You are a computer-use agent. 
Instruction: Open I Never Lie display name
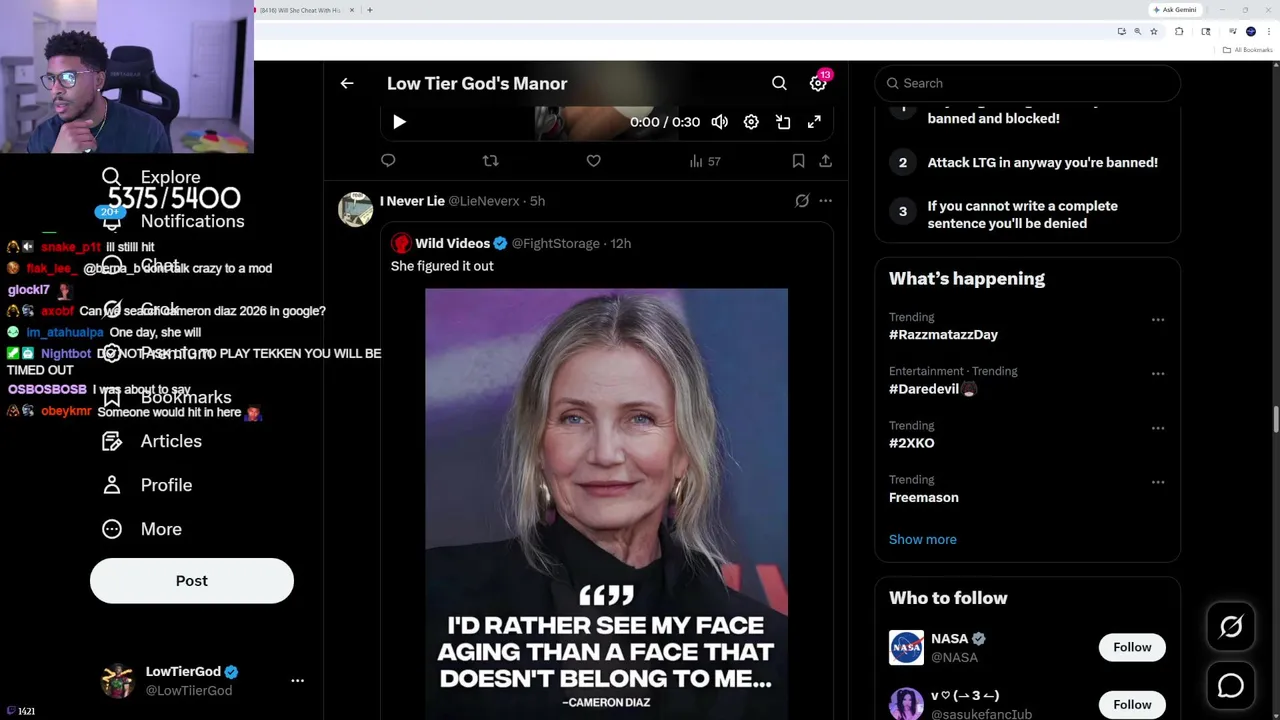[x=412, y=201]
